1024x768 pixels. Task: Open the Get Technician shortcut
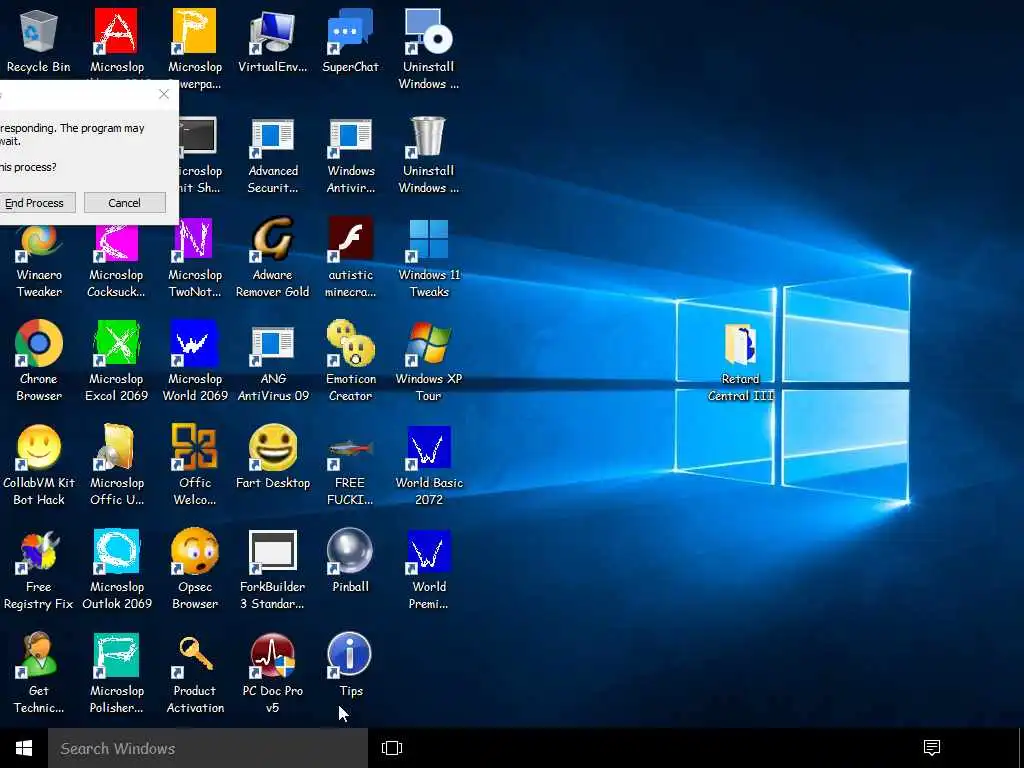tap(39, 655)
